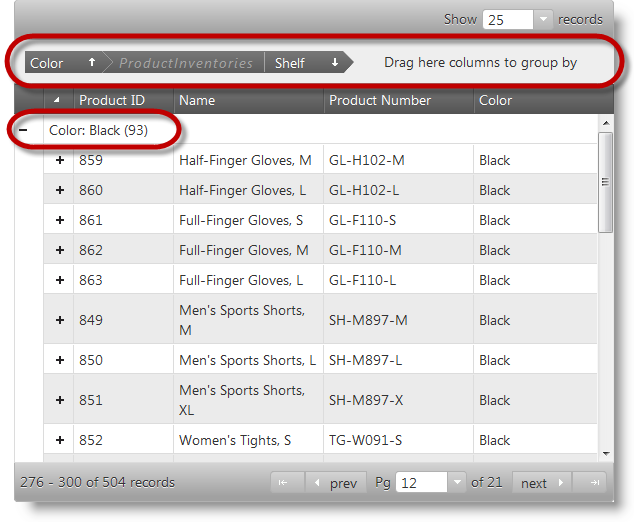Go to last page icon

pos(594,483)
